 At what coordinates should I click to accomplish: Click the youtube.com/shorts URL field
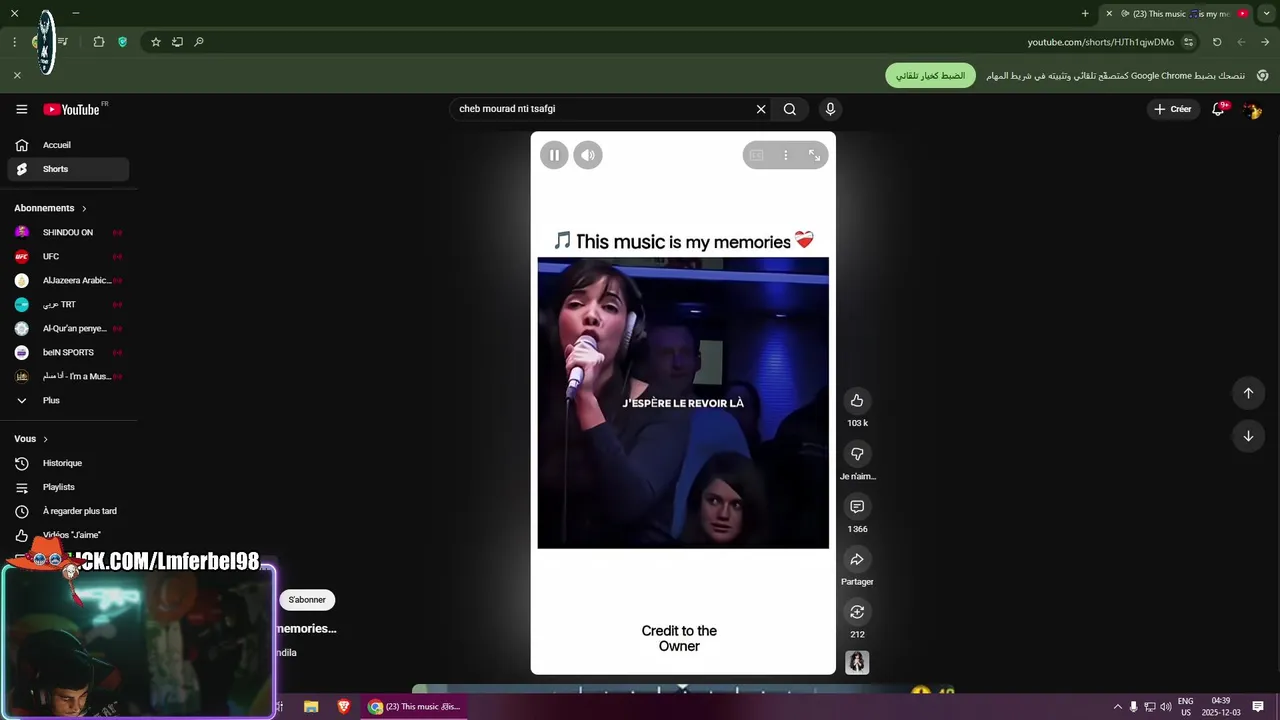[x=1100, y=42]
